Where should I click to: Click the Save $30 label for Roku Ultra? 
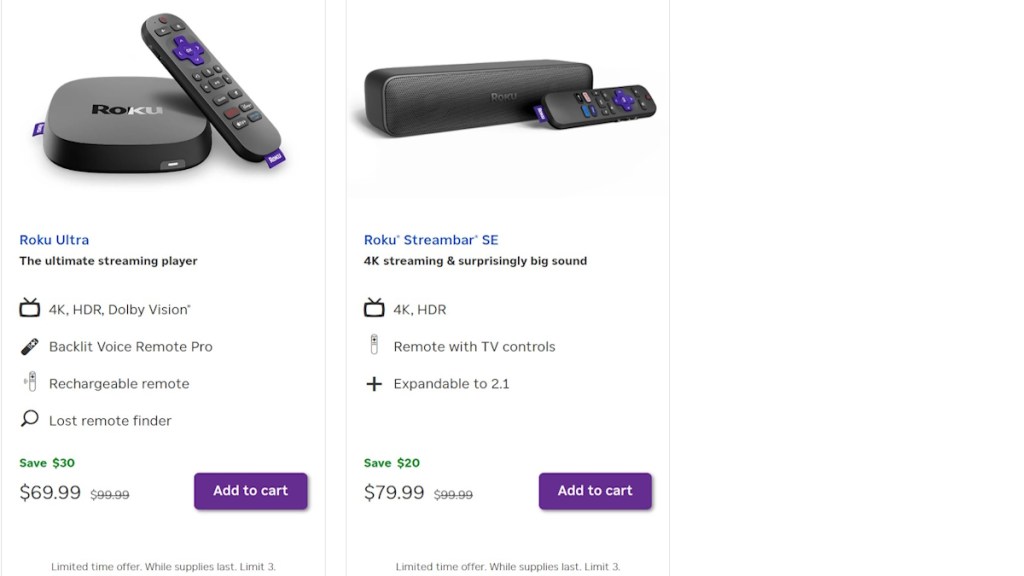coord(46,462)
